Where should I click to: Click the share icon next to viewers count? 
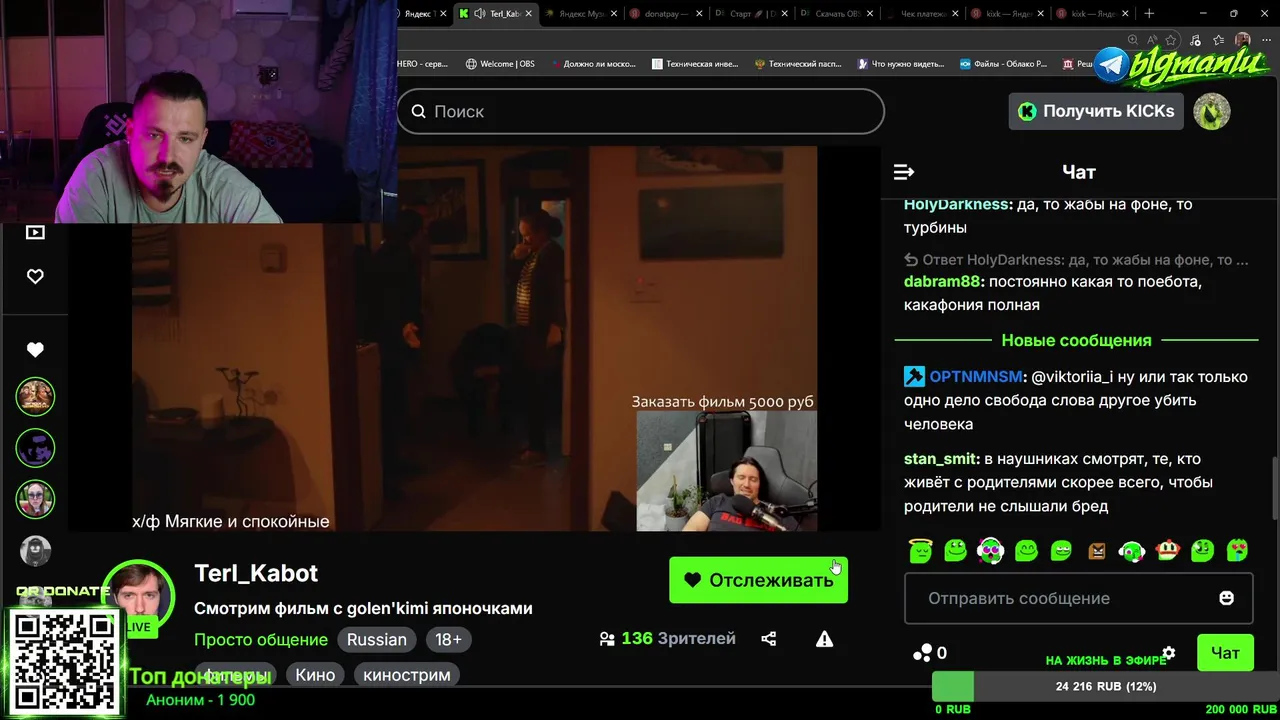tap(769, 639)
